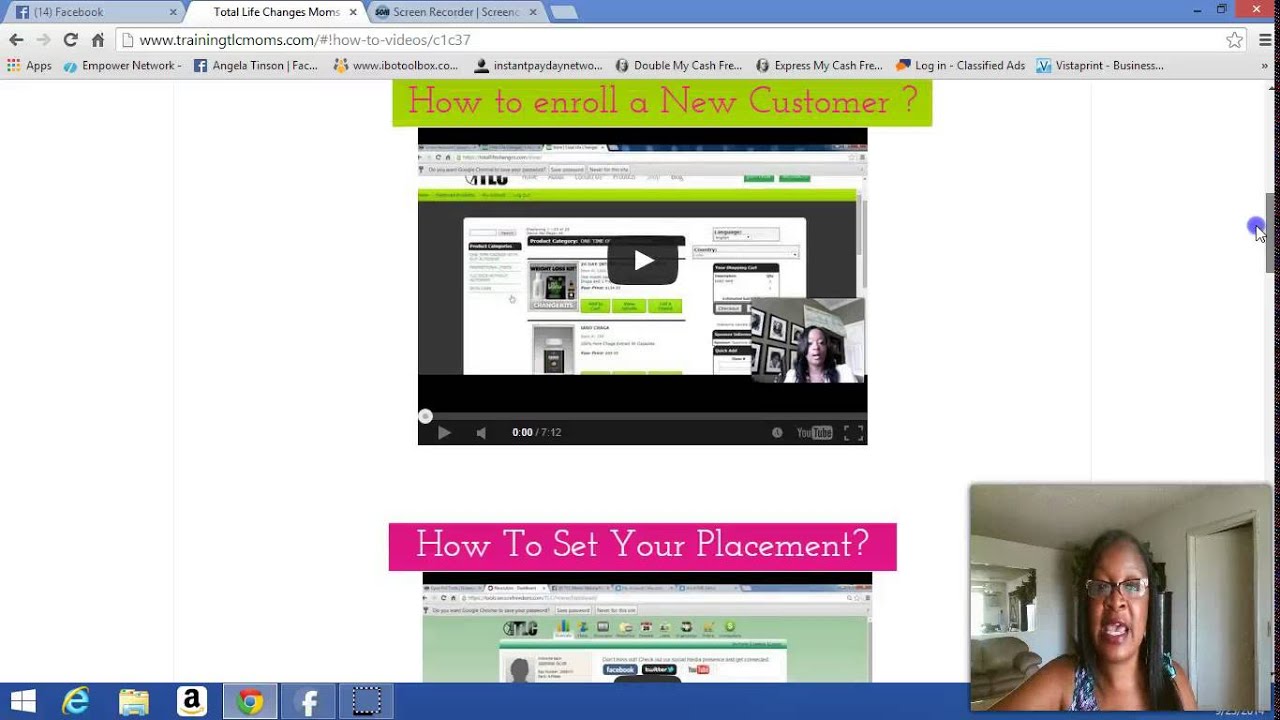Screen dimensions: 1280x720
Task: Close the Facebook tab
Action: coord(173,12)
